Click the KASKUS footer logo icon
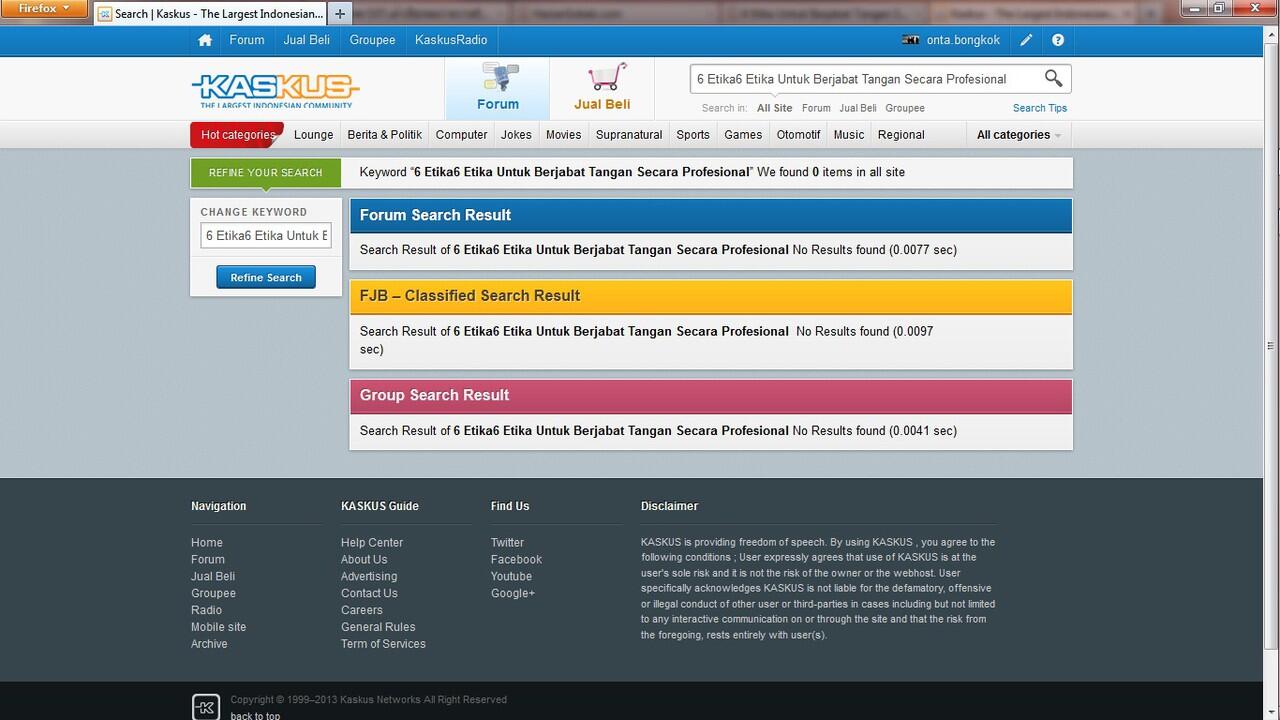Viewport: 1280px width, 720px height. pos(205,706)
